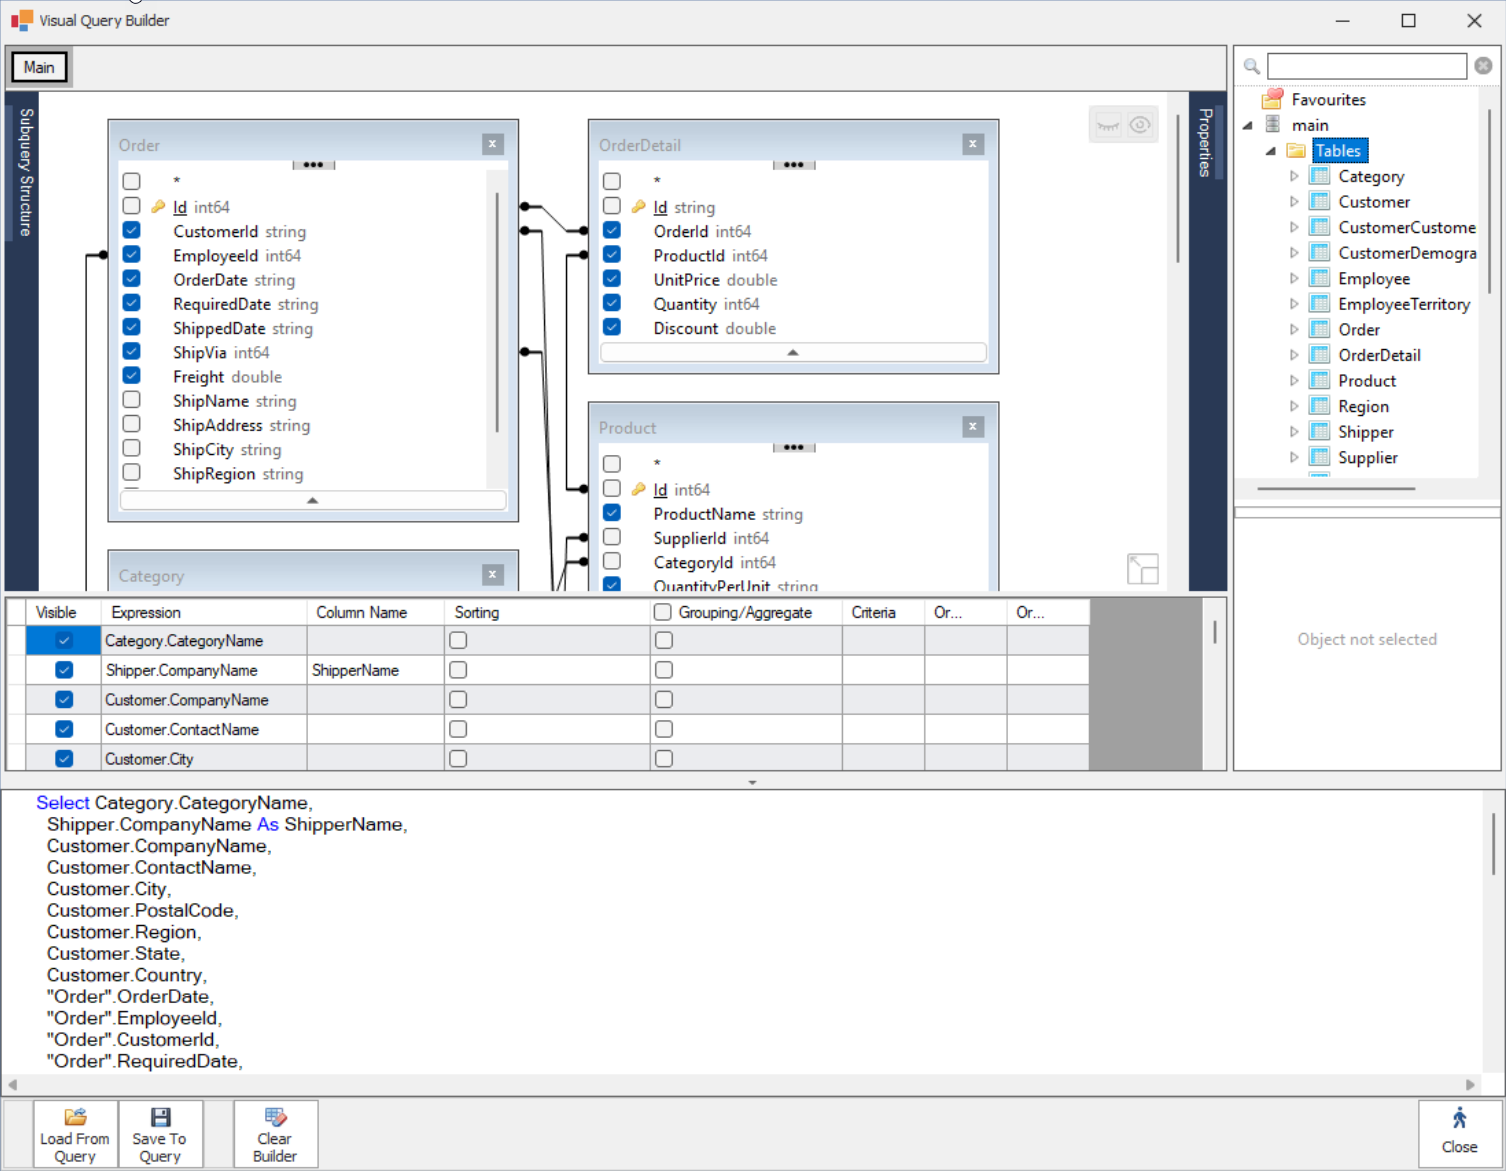The height and width of the screenshot is (1171, 1506).
Task: Enable Grouping/Aggregate for Shipper.CompanyName row
Action: pos(663,669)
